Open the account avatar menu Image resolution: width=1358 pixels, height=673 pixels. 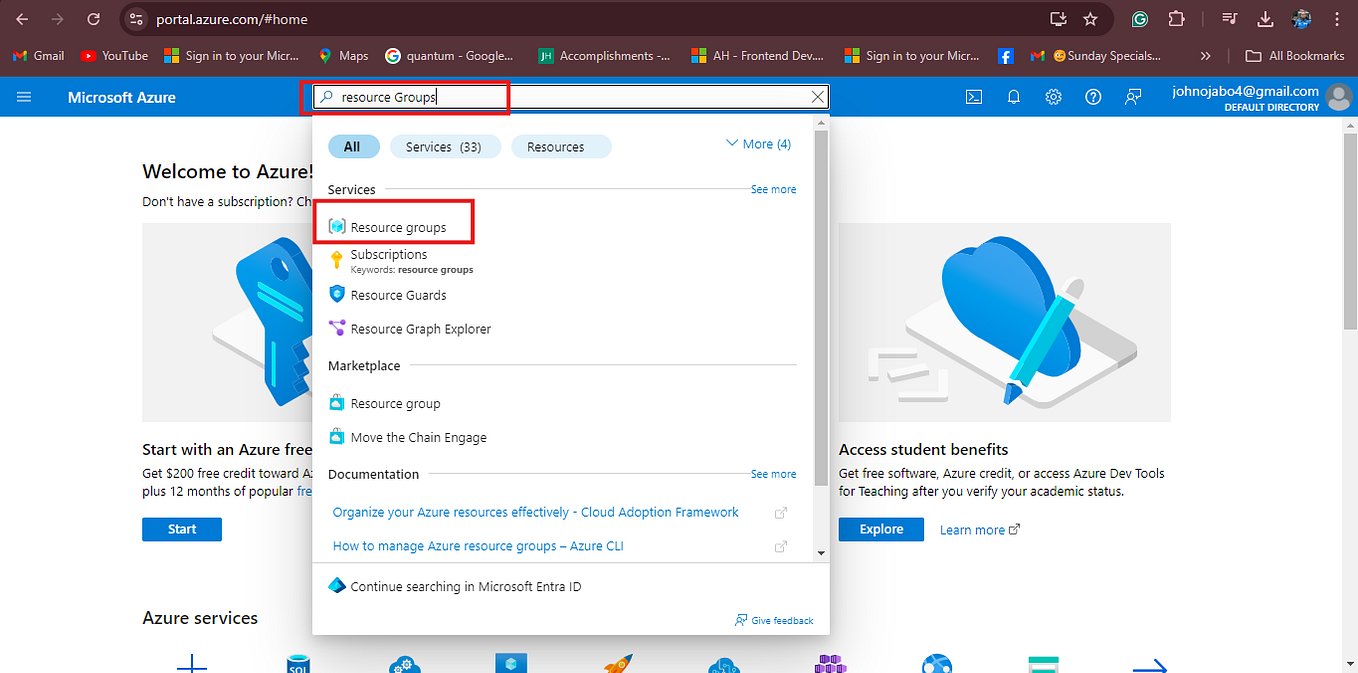pos(1339,97)
